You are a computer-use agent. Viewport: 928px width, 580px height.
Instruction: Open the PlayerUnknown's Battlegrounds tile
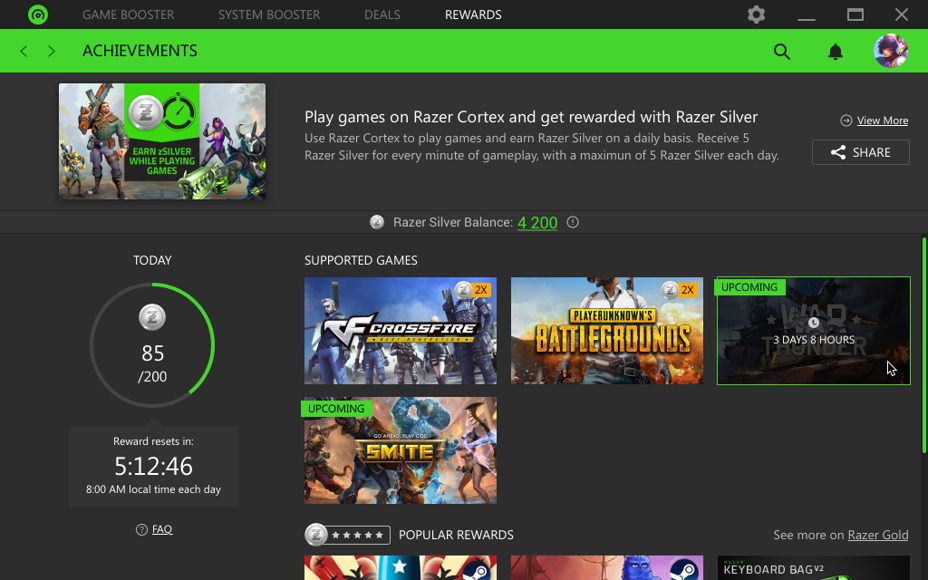click(x=607, y=331)
